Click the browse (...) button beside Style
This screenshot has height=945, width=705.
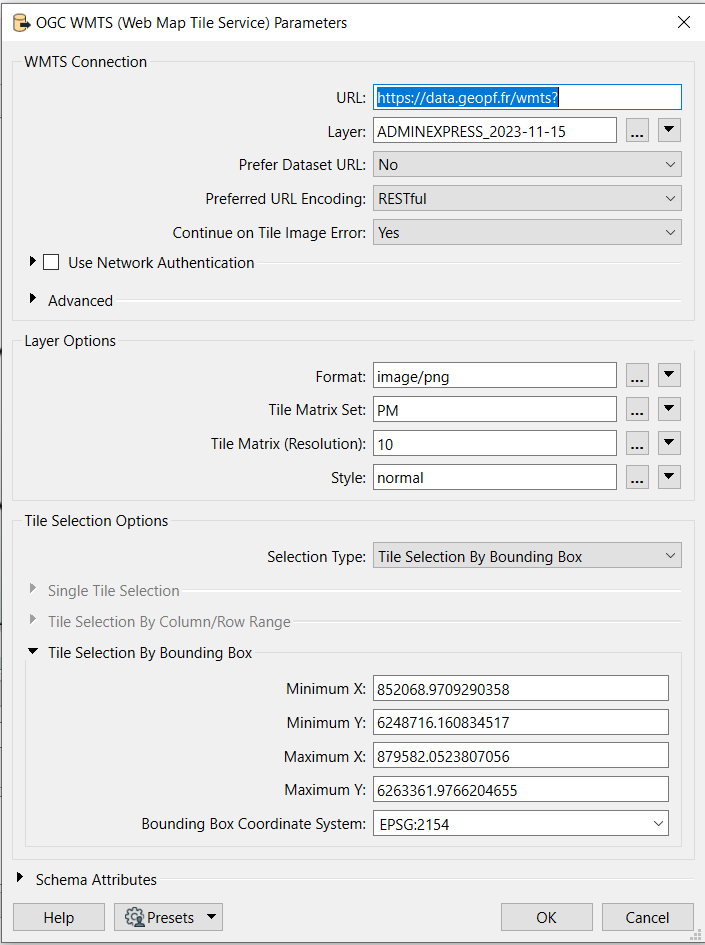(x=638, y=478)
